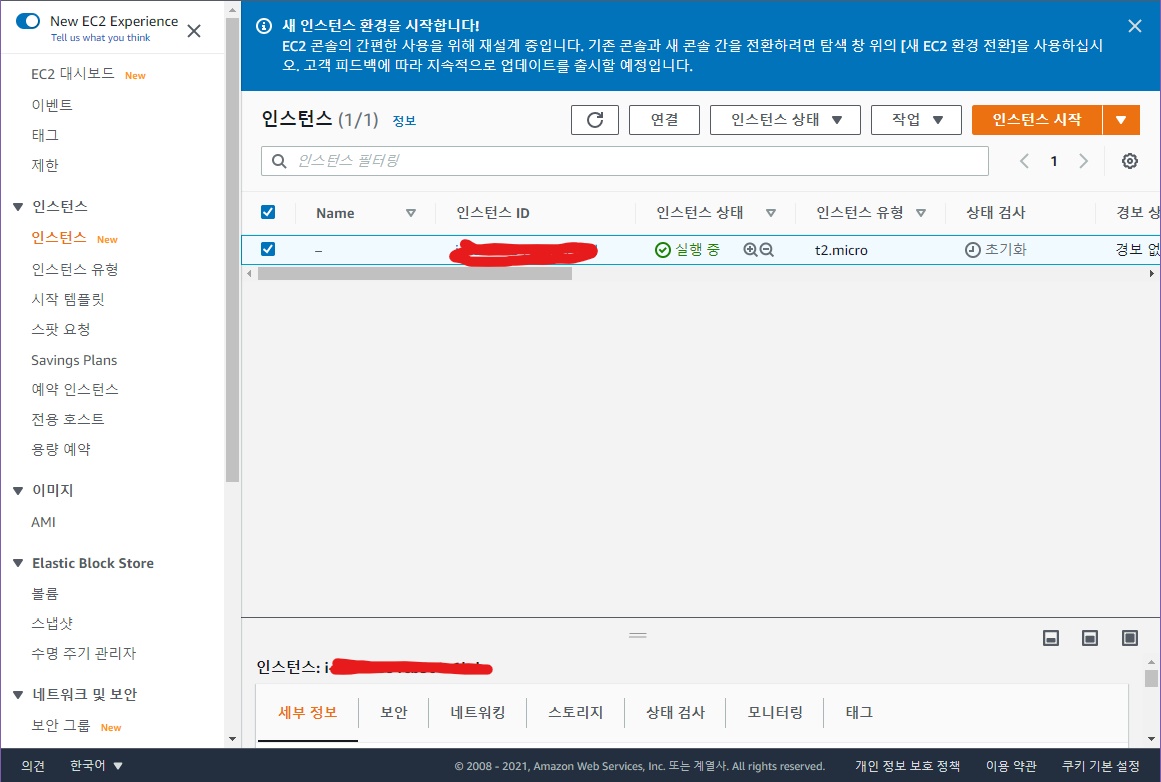
Task: Set details pane to half-height layout
Action: 1090,638
